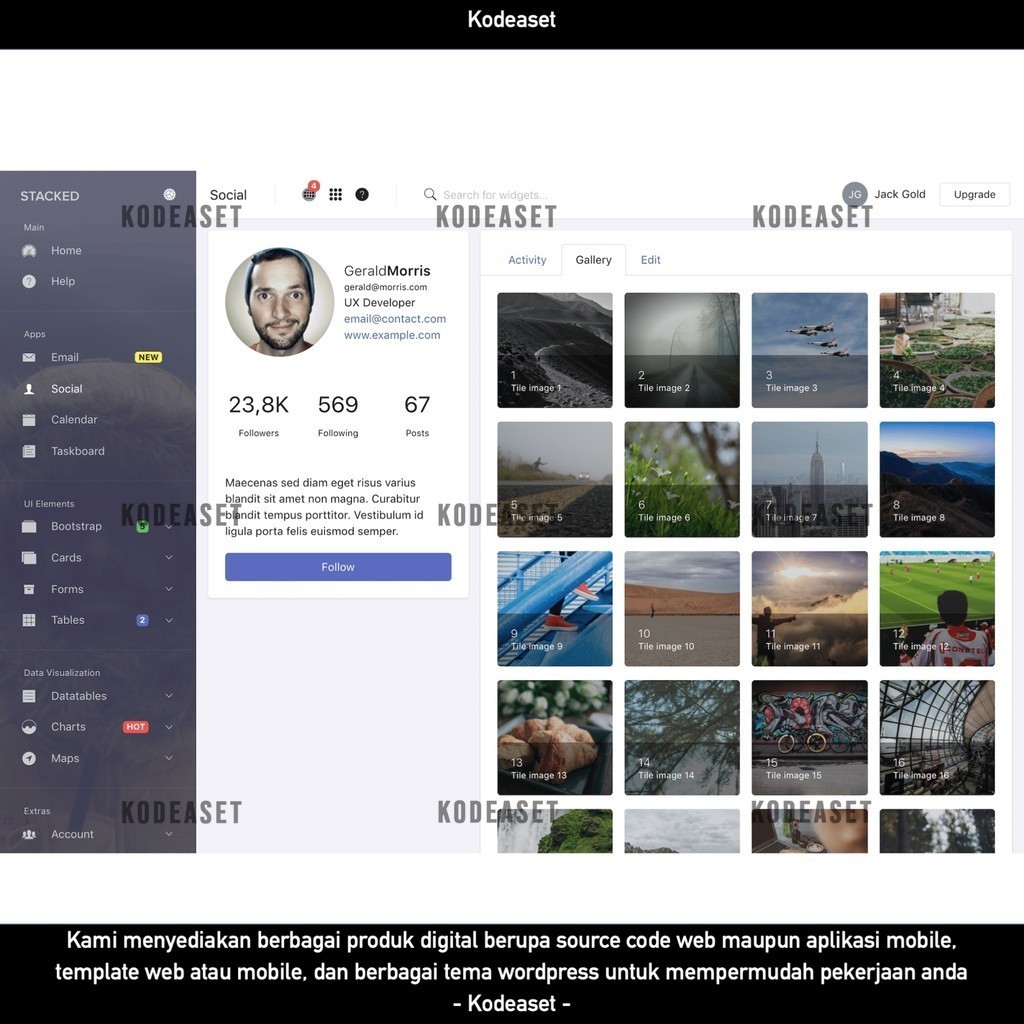Expand the Charts menu chevron

168,727
